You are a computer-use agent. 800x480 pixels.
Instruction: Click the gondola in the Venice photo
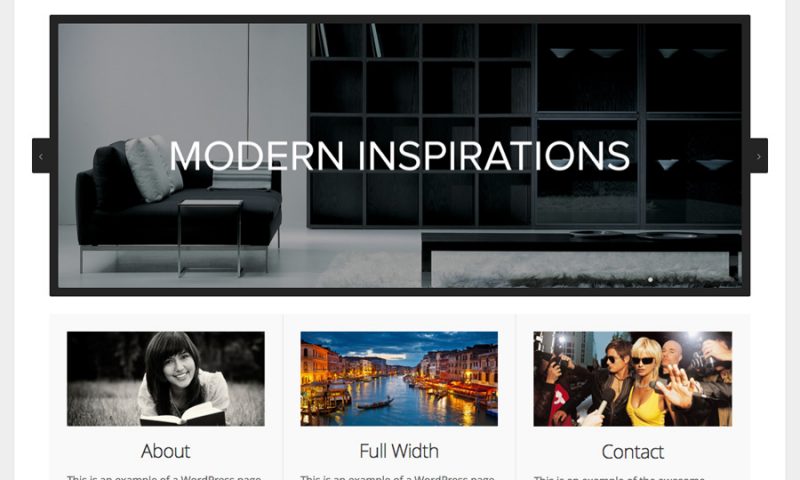pos(375,404)
